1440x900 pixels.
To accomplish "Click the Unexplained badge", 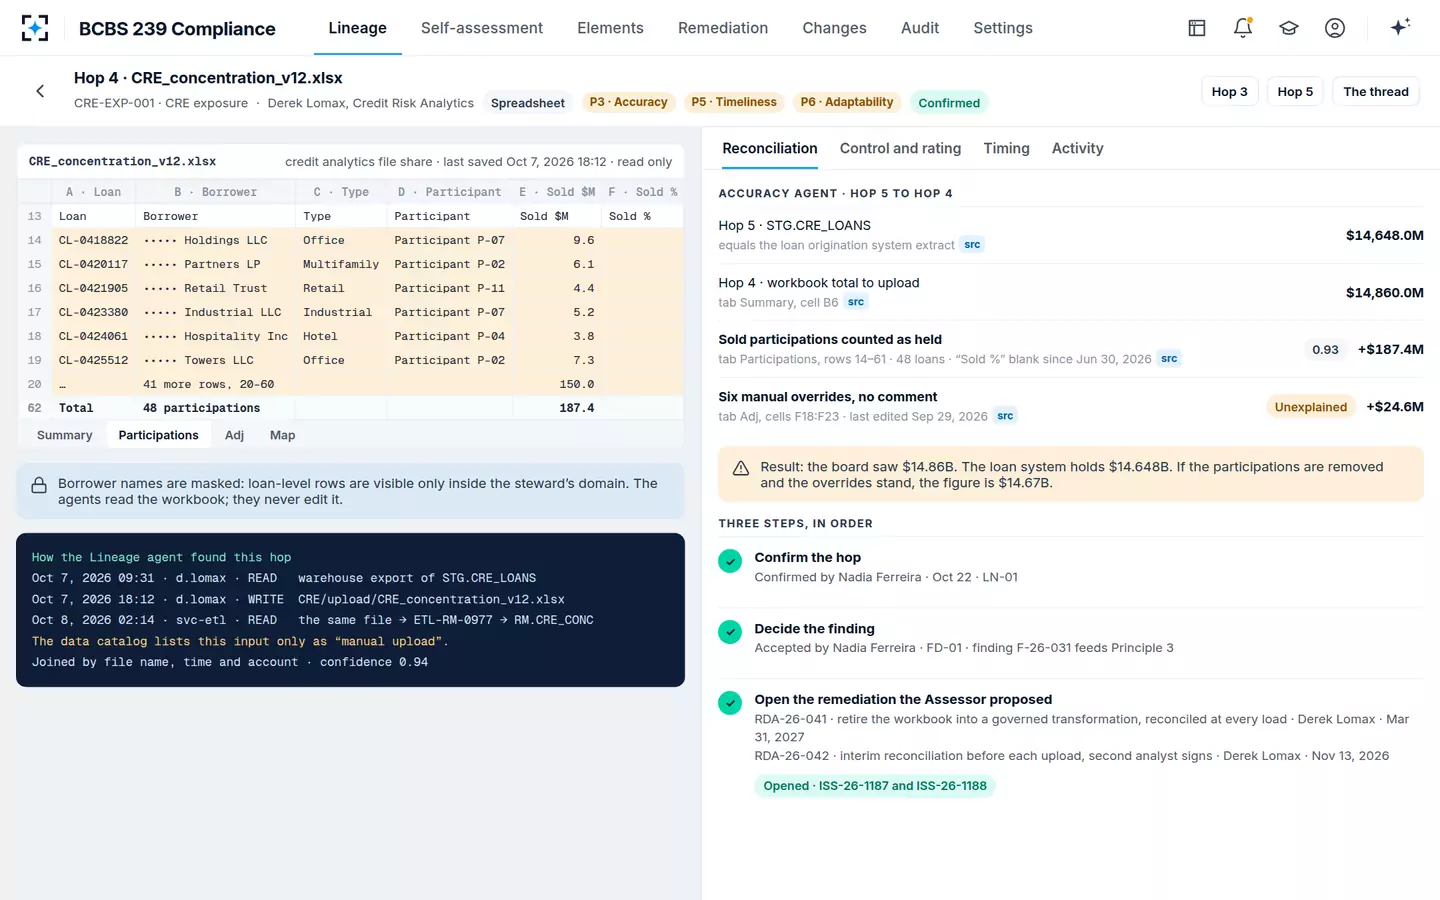I will click(1310, 407).
